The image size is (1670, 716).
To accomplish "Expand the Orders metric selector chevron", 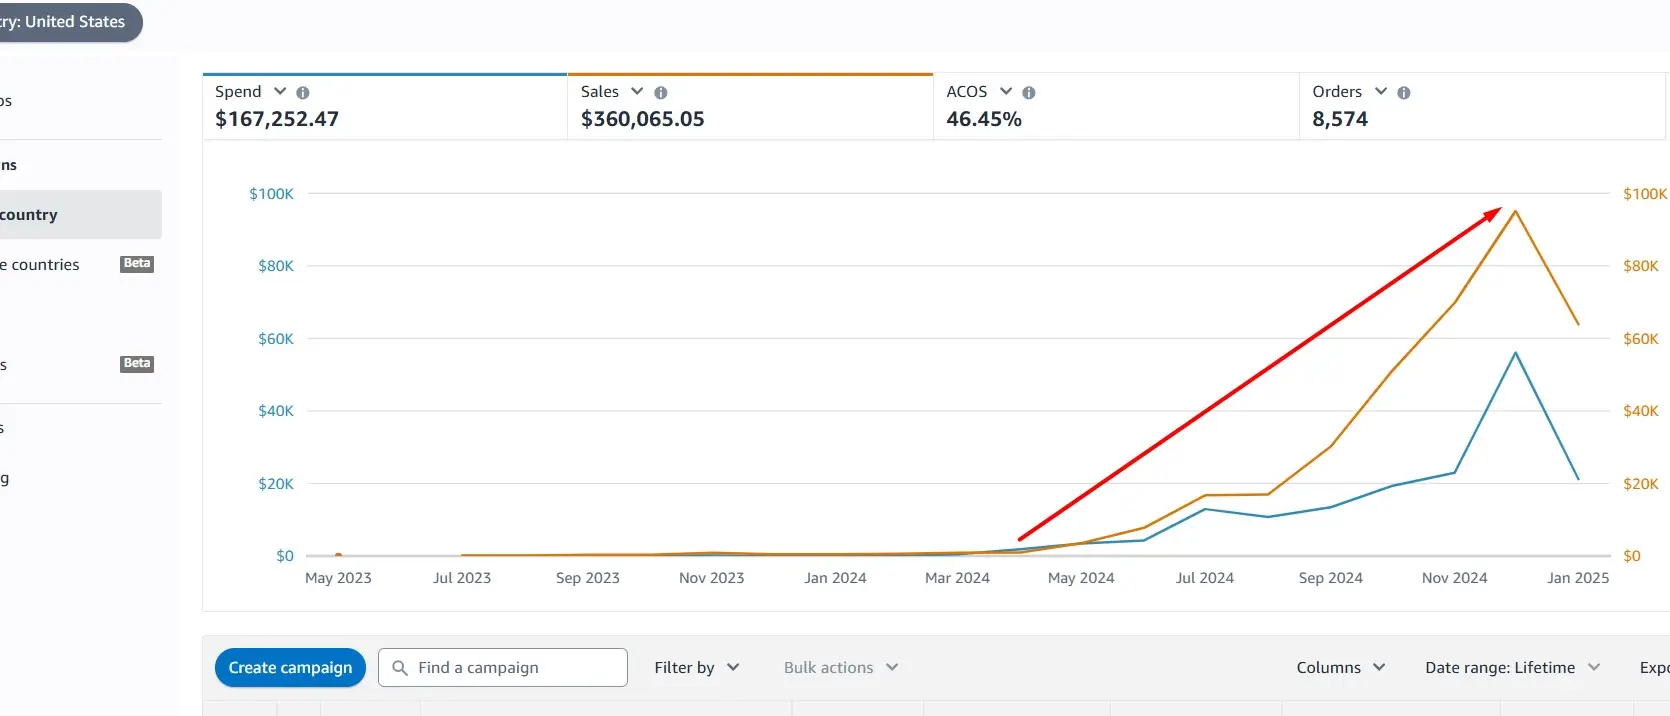I will coord(1381,91).
